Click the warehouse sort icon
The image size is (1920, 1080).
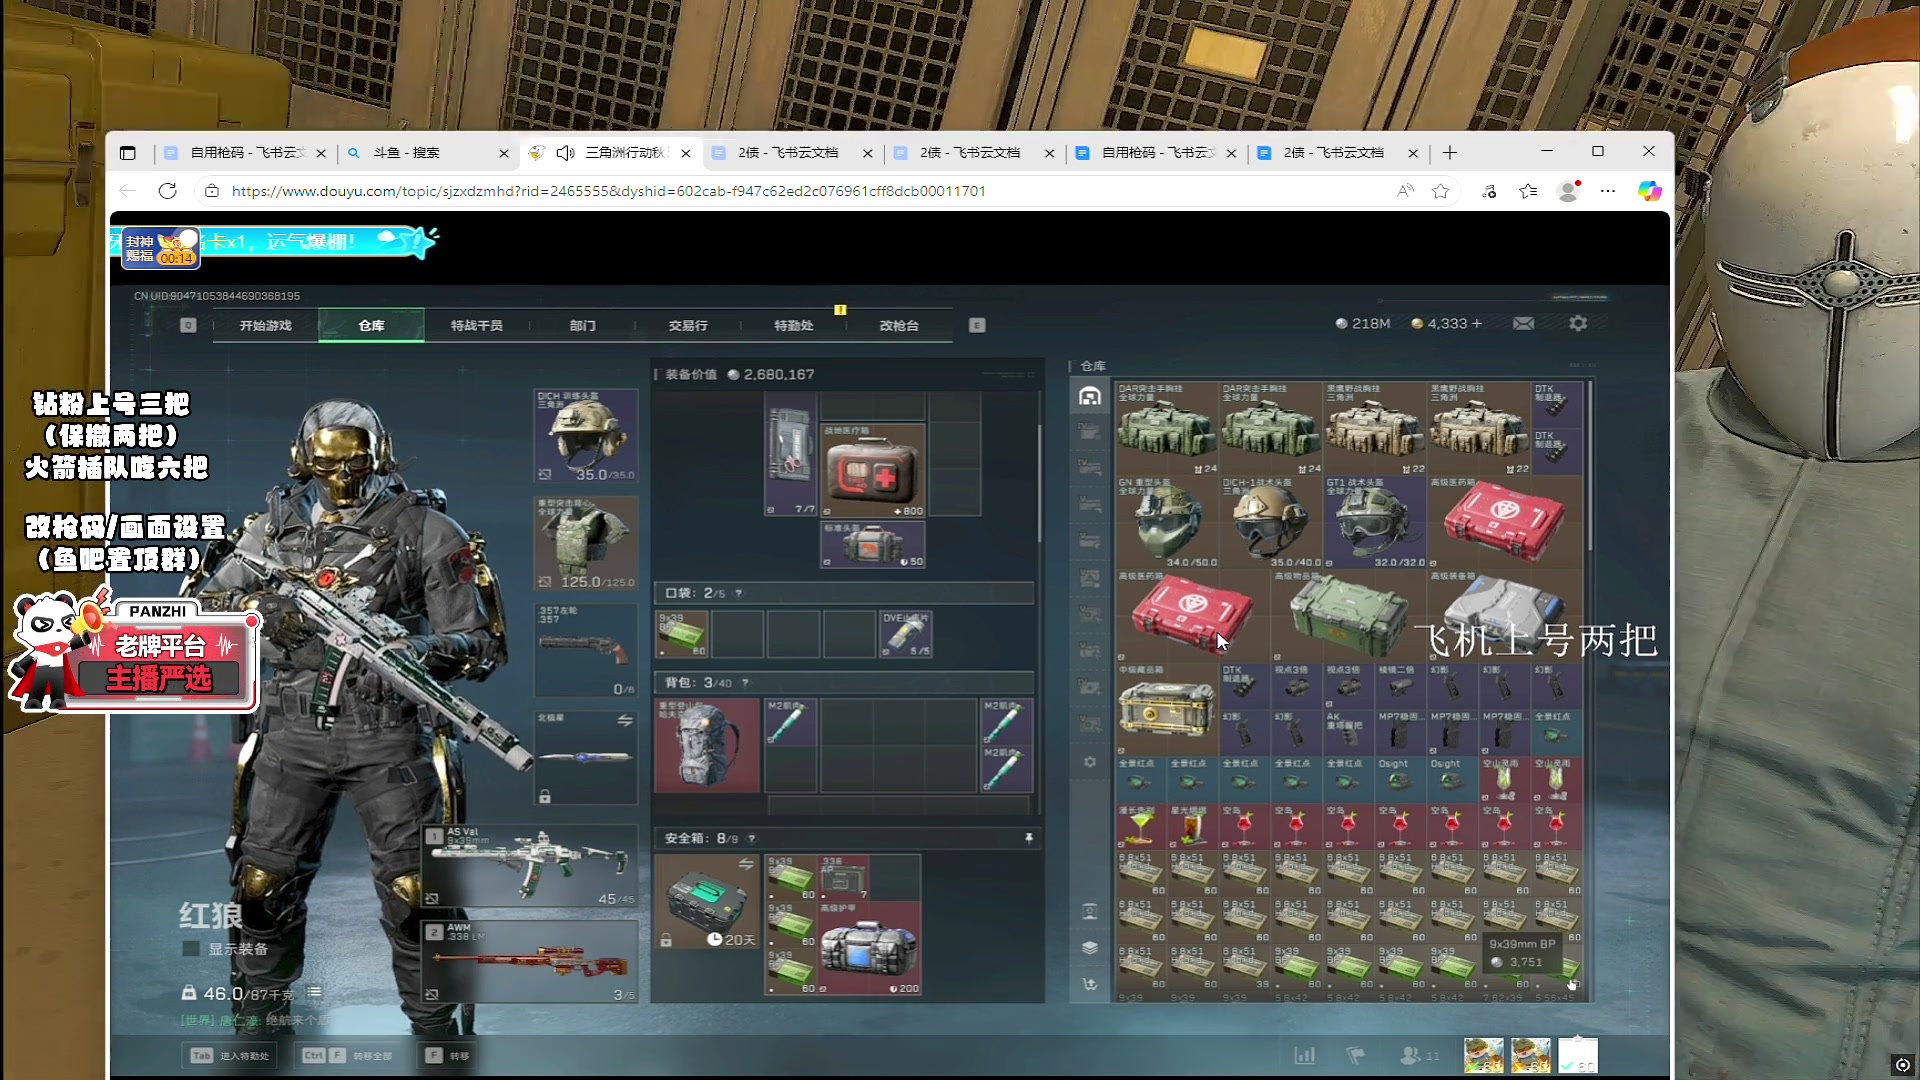click(1090, 985)
